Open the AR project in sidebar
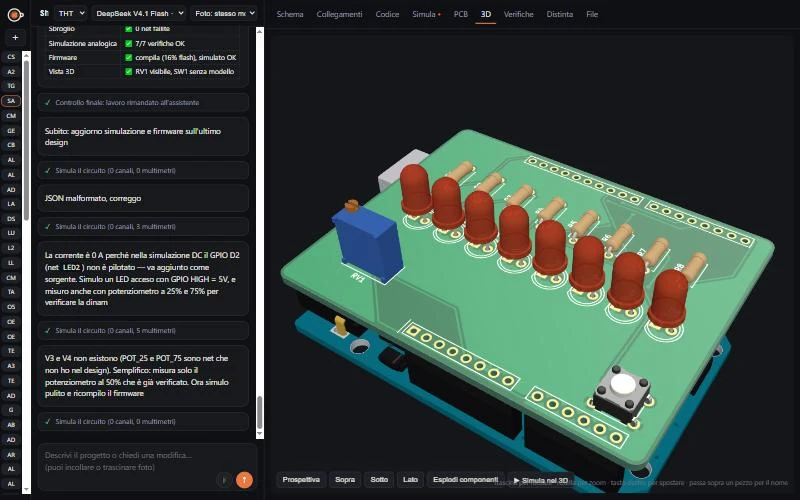 tap(11, 454)
